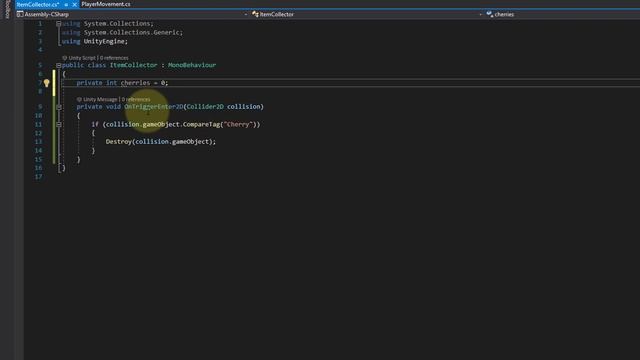Click the 'Destroy' call on line 13

[x=118, y=142]
